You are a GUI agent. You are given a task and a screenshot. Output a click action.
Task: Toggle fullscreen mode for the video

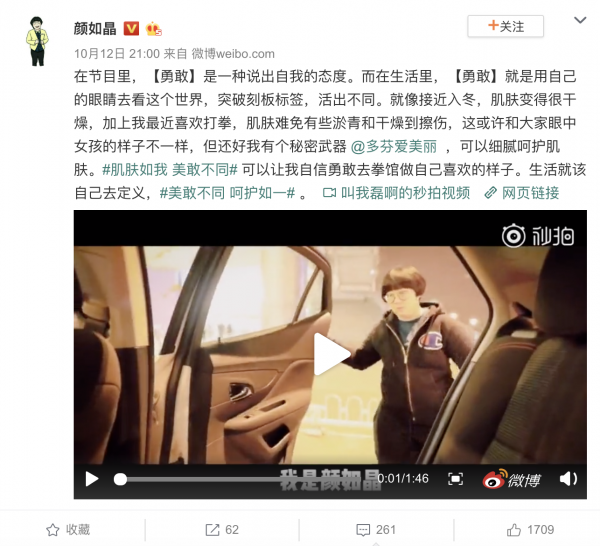tap(455, 479)
